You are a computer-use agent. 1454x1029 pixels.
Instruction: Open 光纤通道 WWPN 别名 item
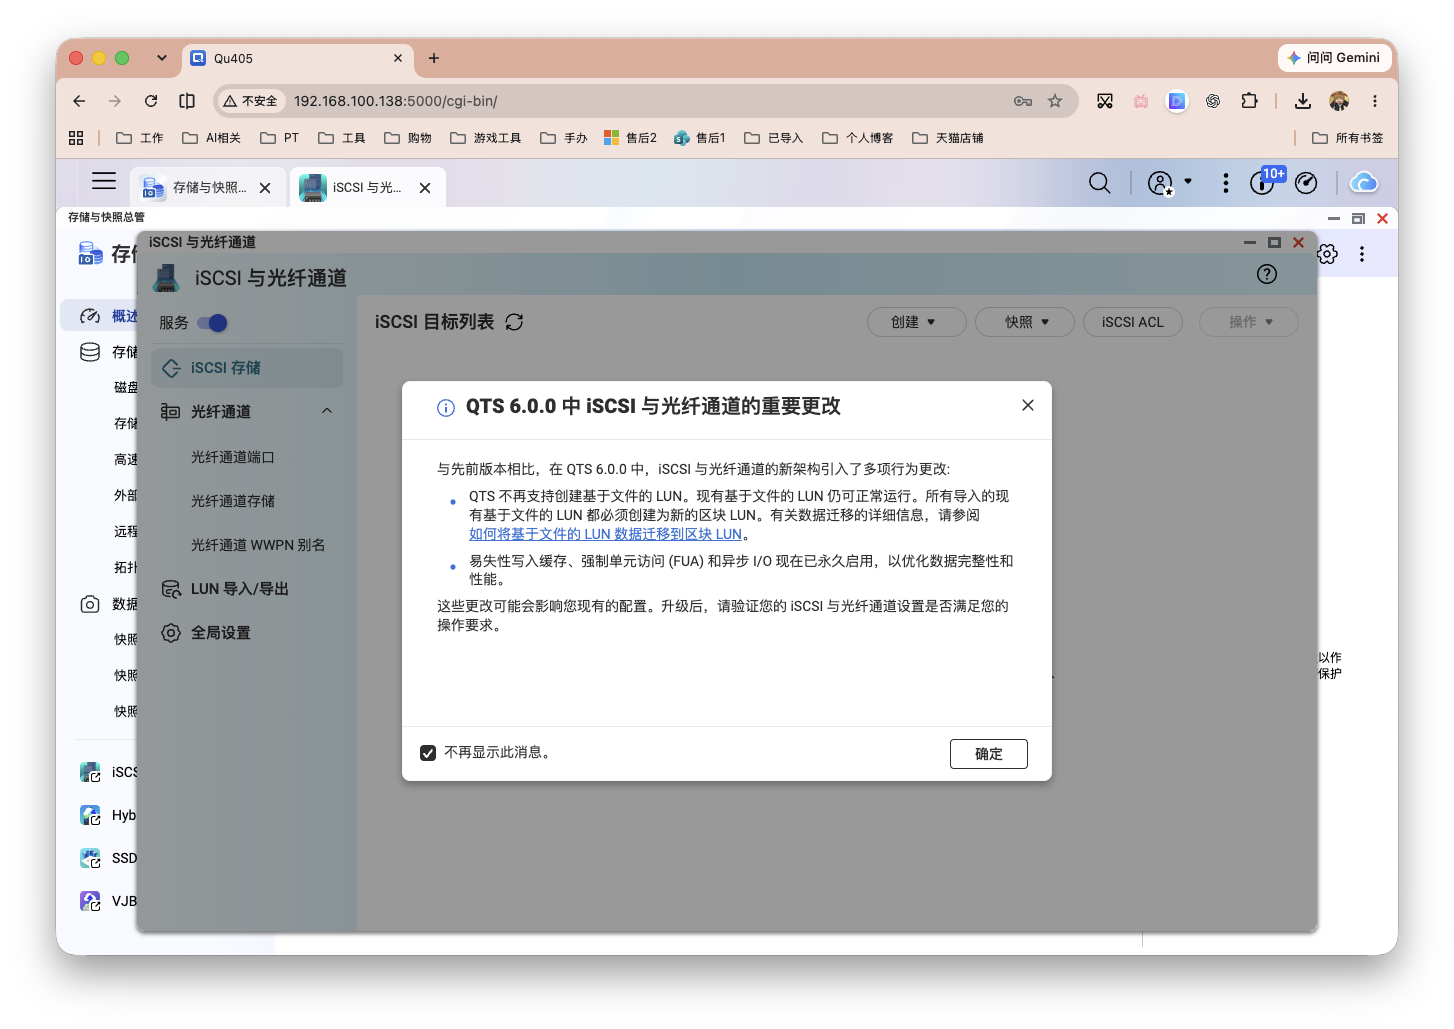tap(258, 545)
